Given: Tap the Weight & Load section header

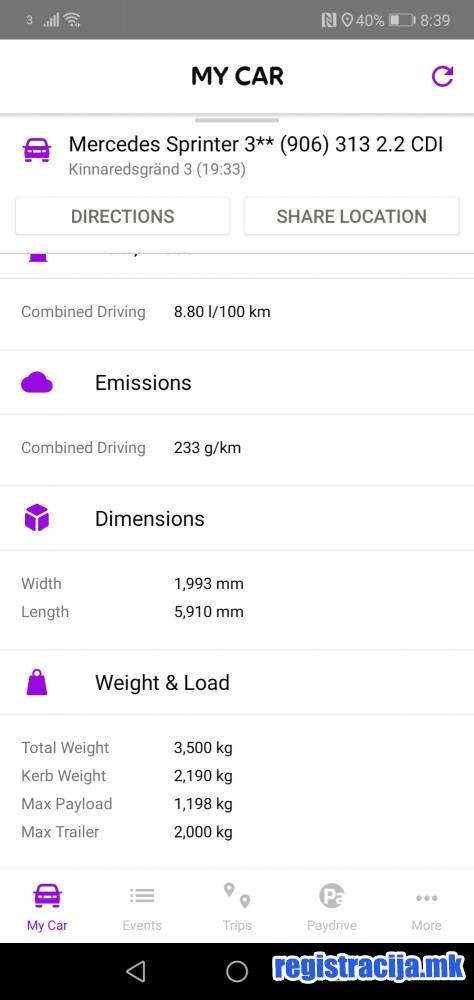Looking at the screenshot, I should [237, 682].
